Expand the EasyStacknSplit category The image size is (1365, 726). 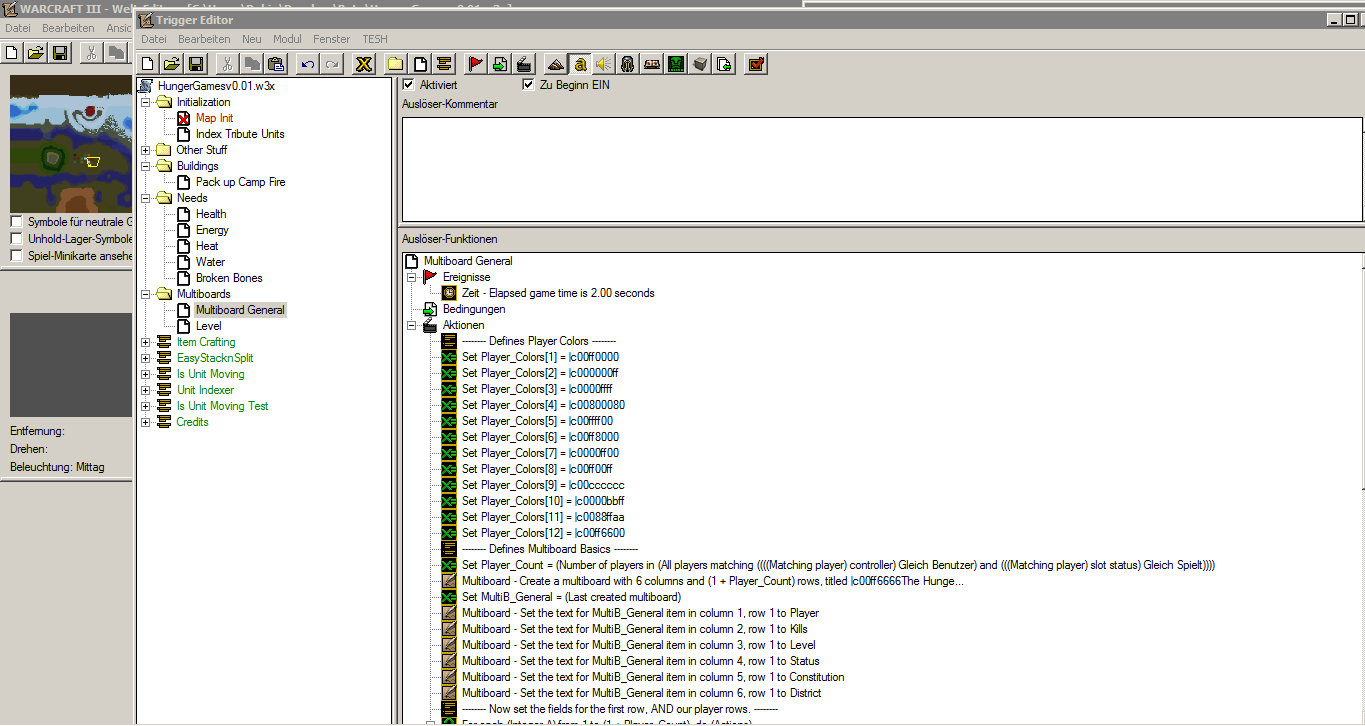pos(146,358)
